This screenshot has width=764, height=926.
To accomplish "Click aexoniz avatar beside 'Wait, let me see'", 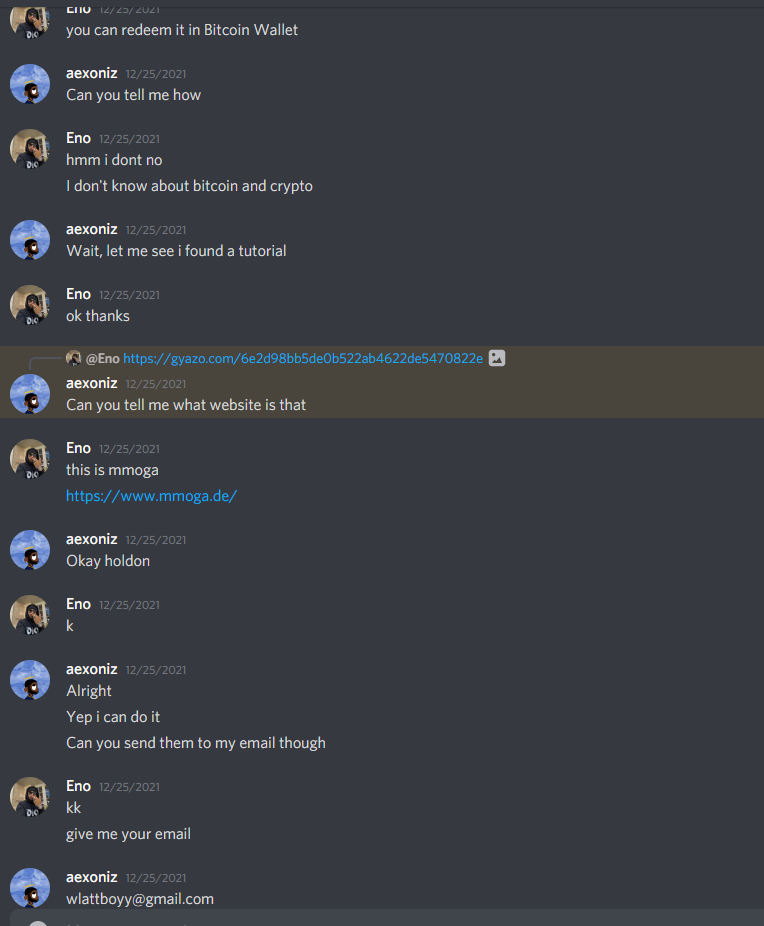I will [x=30, y=240].
